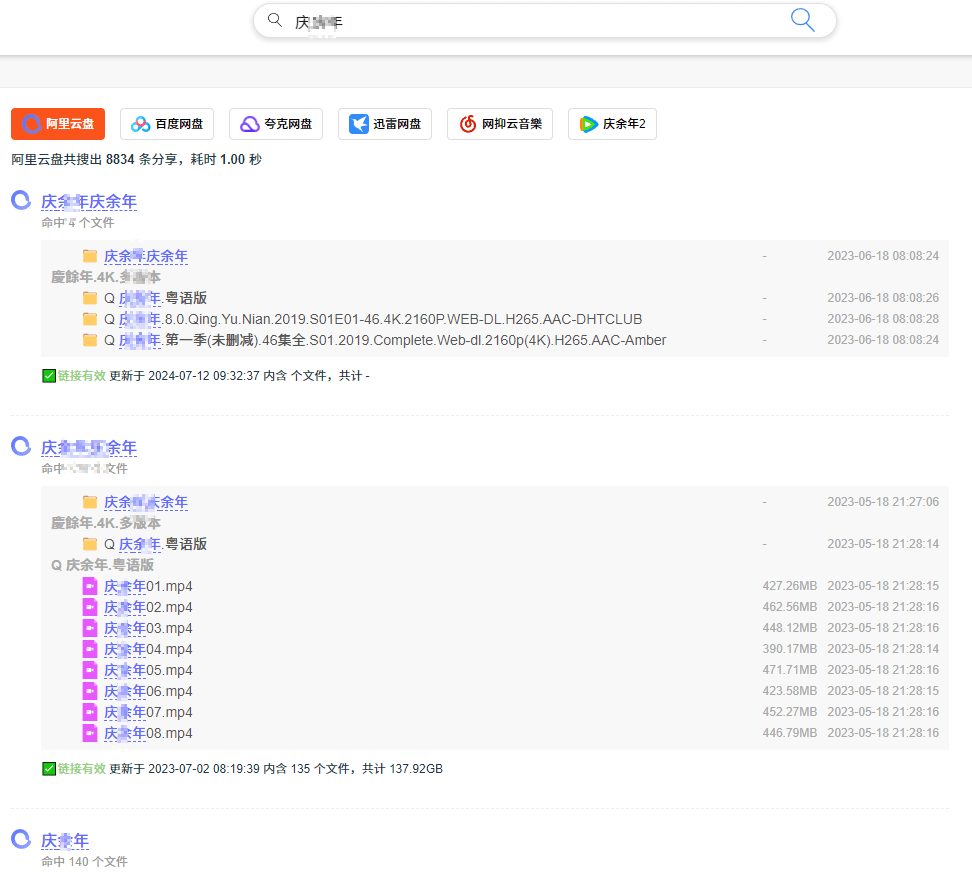This screenshot has width=972, height=874.
Task: Open the 网抑云音乐 tab
Action: tap(500, 124)
